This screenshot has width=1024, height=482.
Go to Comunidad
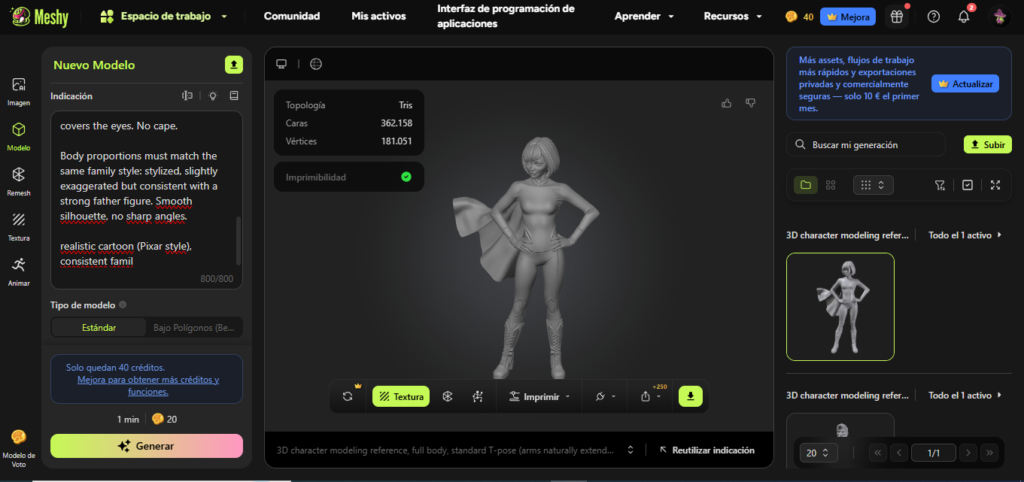point(292,16)
